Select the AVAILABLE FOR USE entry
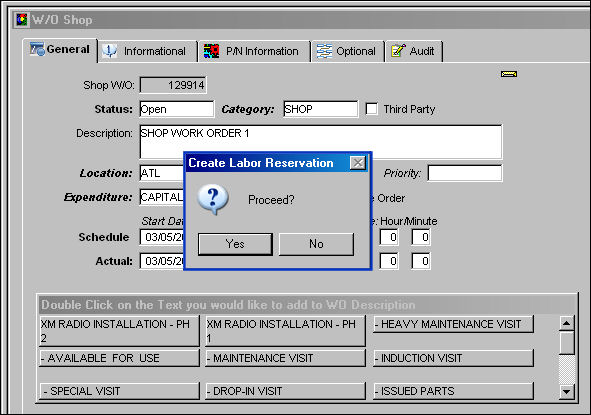The height and width of the screenshot is (415, 591). [x=119, y=358]
